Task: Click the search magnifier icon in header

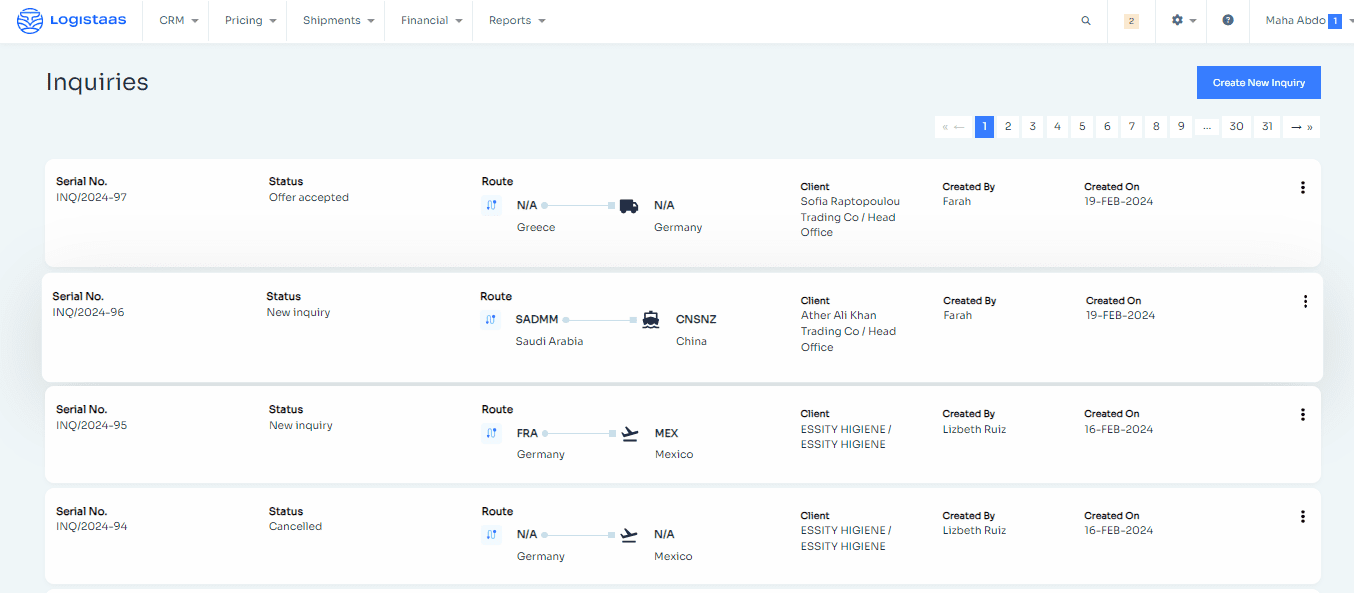Action: [1086, 21]
